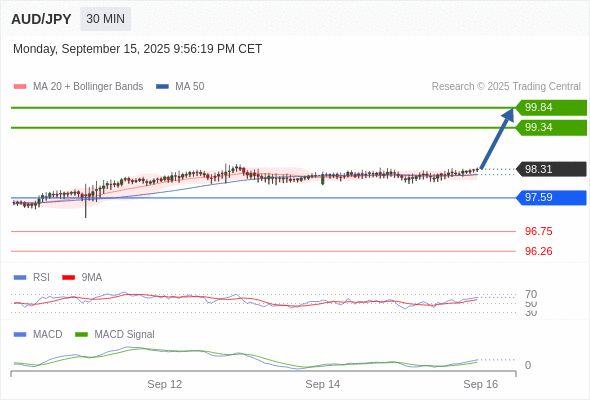This screenshot has width=590, height=400.
Task: Click the Research © 2025 Trading Central credit
Action: pos(506,87)
